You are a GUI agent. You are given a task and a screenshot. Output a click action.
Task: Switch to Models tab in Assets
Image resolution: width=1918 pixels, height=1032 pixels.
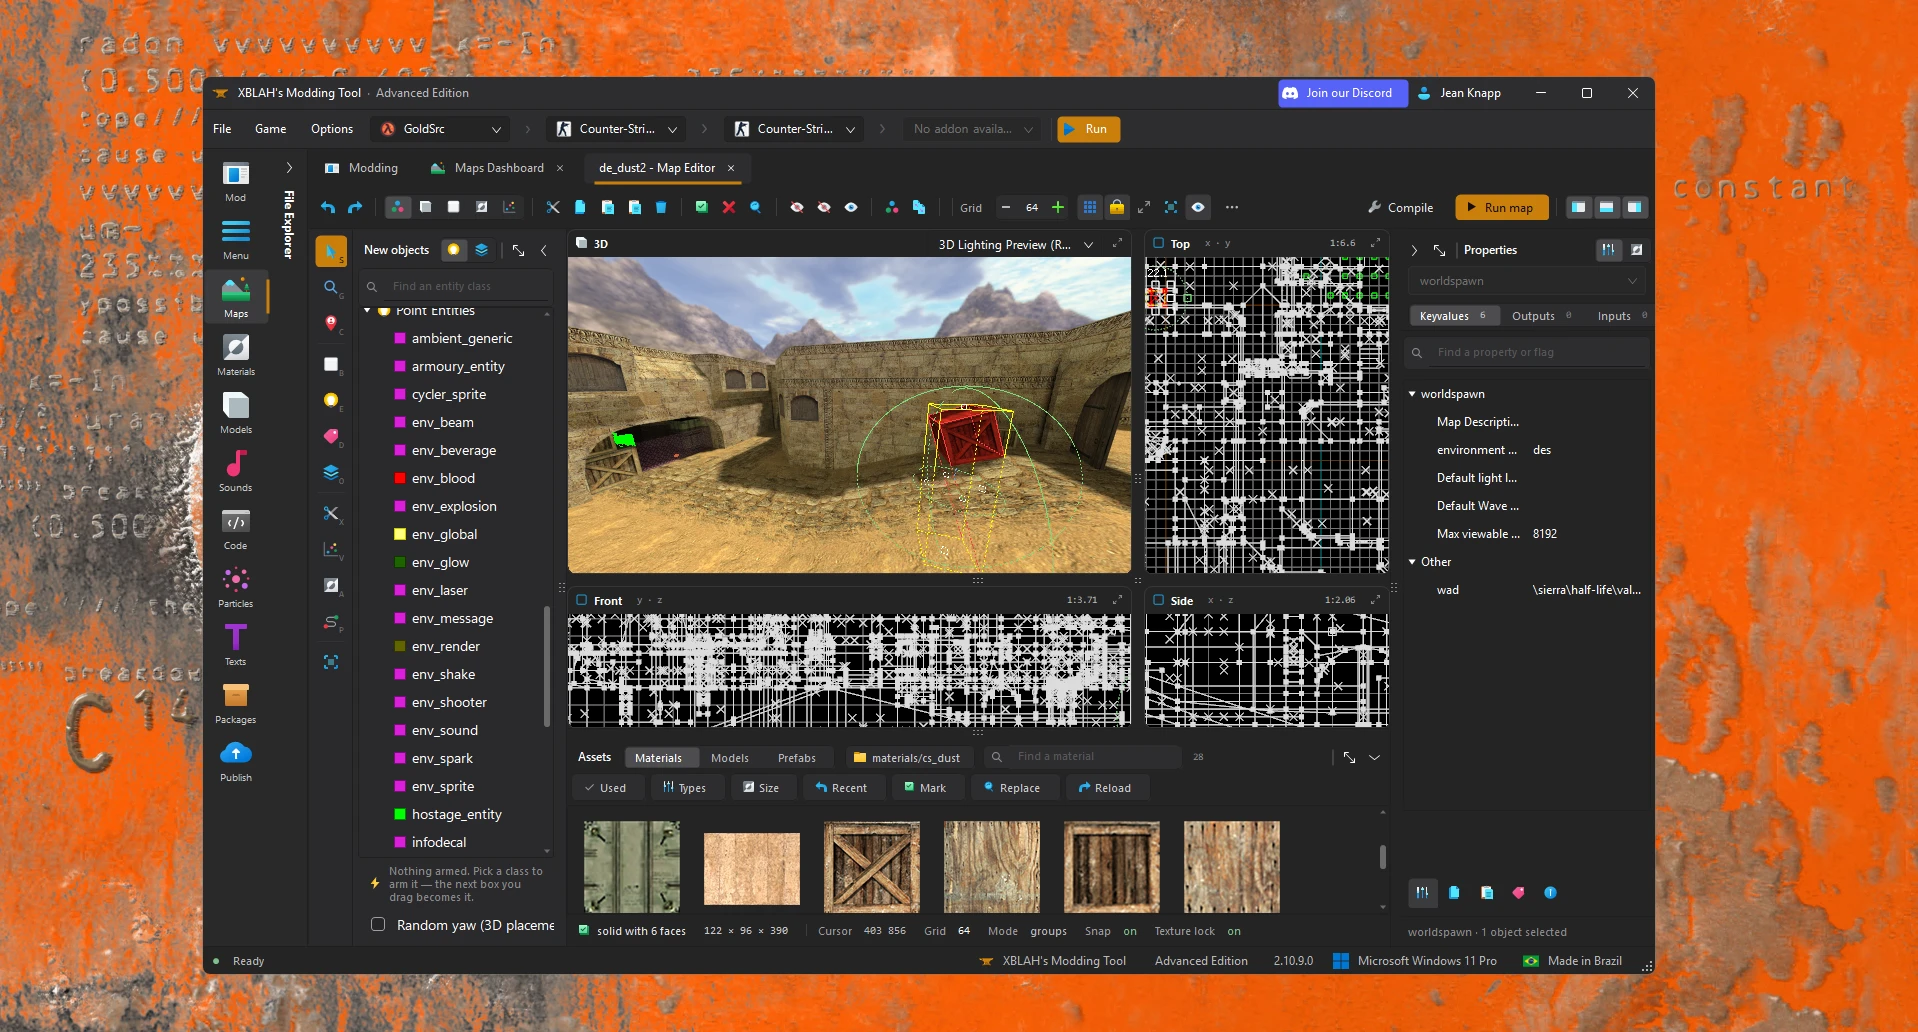coord(730,758)
